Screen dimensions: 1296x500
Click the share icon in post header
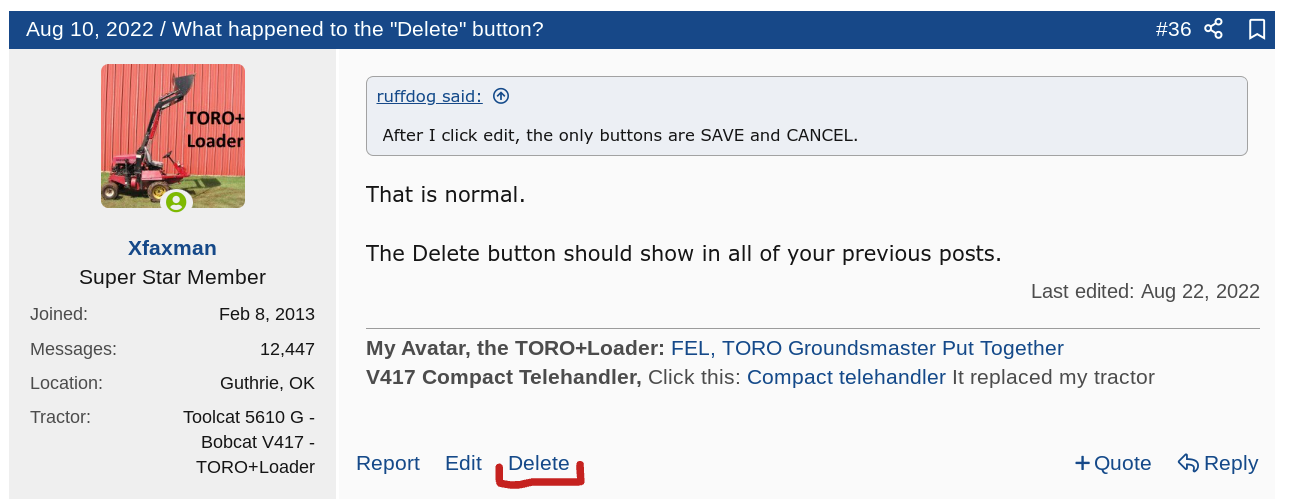(x=1213, y=29)
